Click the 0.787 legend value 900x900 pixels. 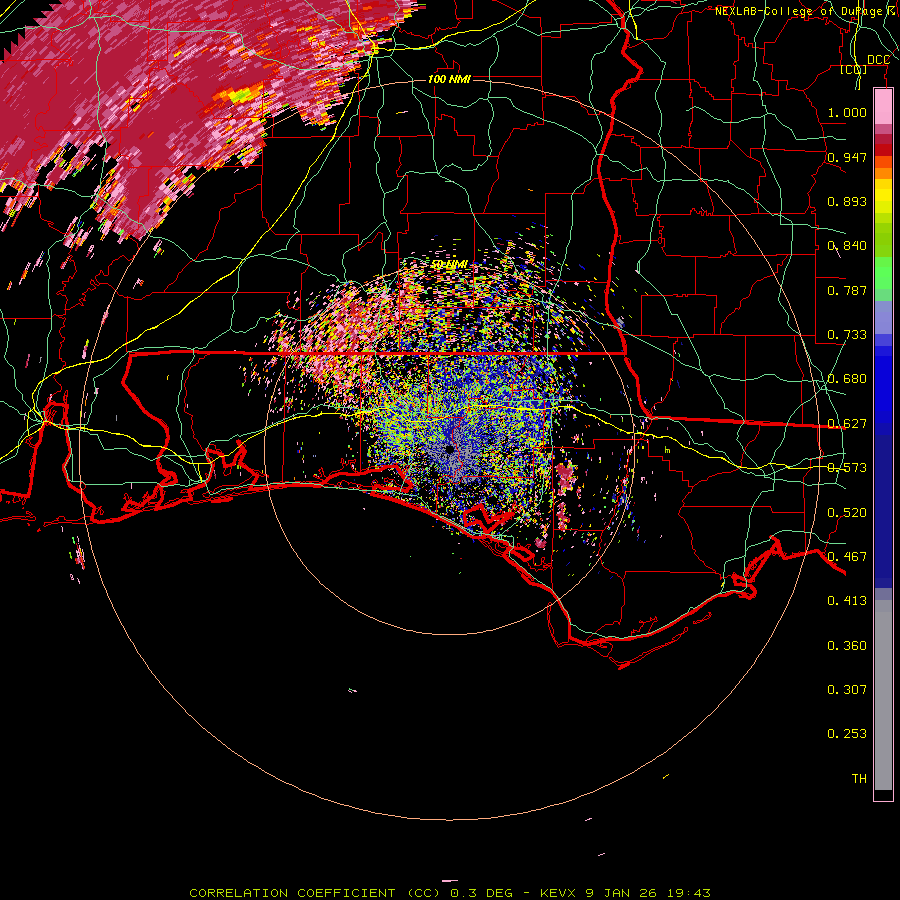coord(847,290)
